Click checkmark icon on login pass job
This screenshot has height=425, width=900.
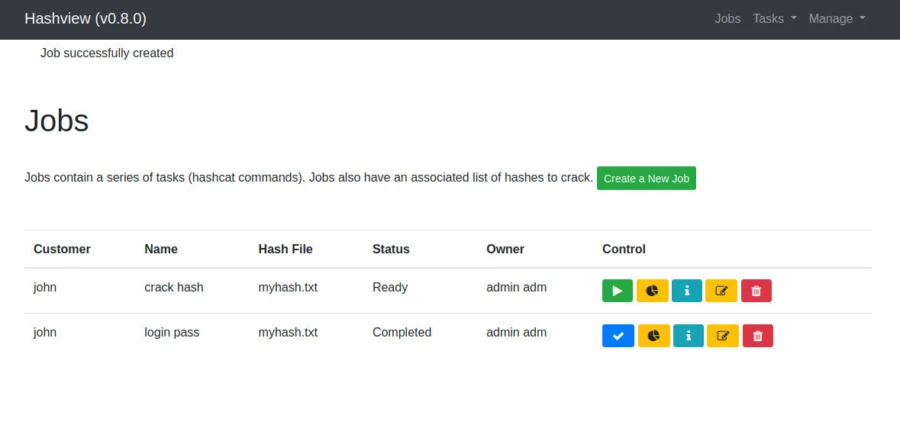pyautogui.click(x=618, y=336)
